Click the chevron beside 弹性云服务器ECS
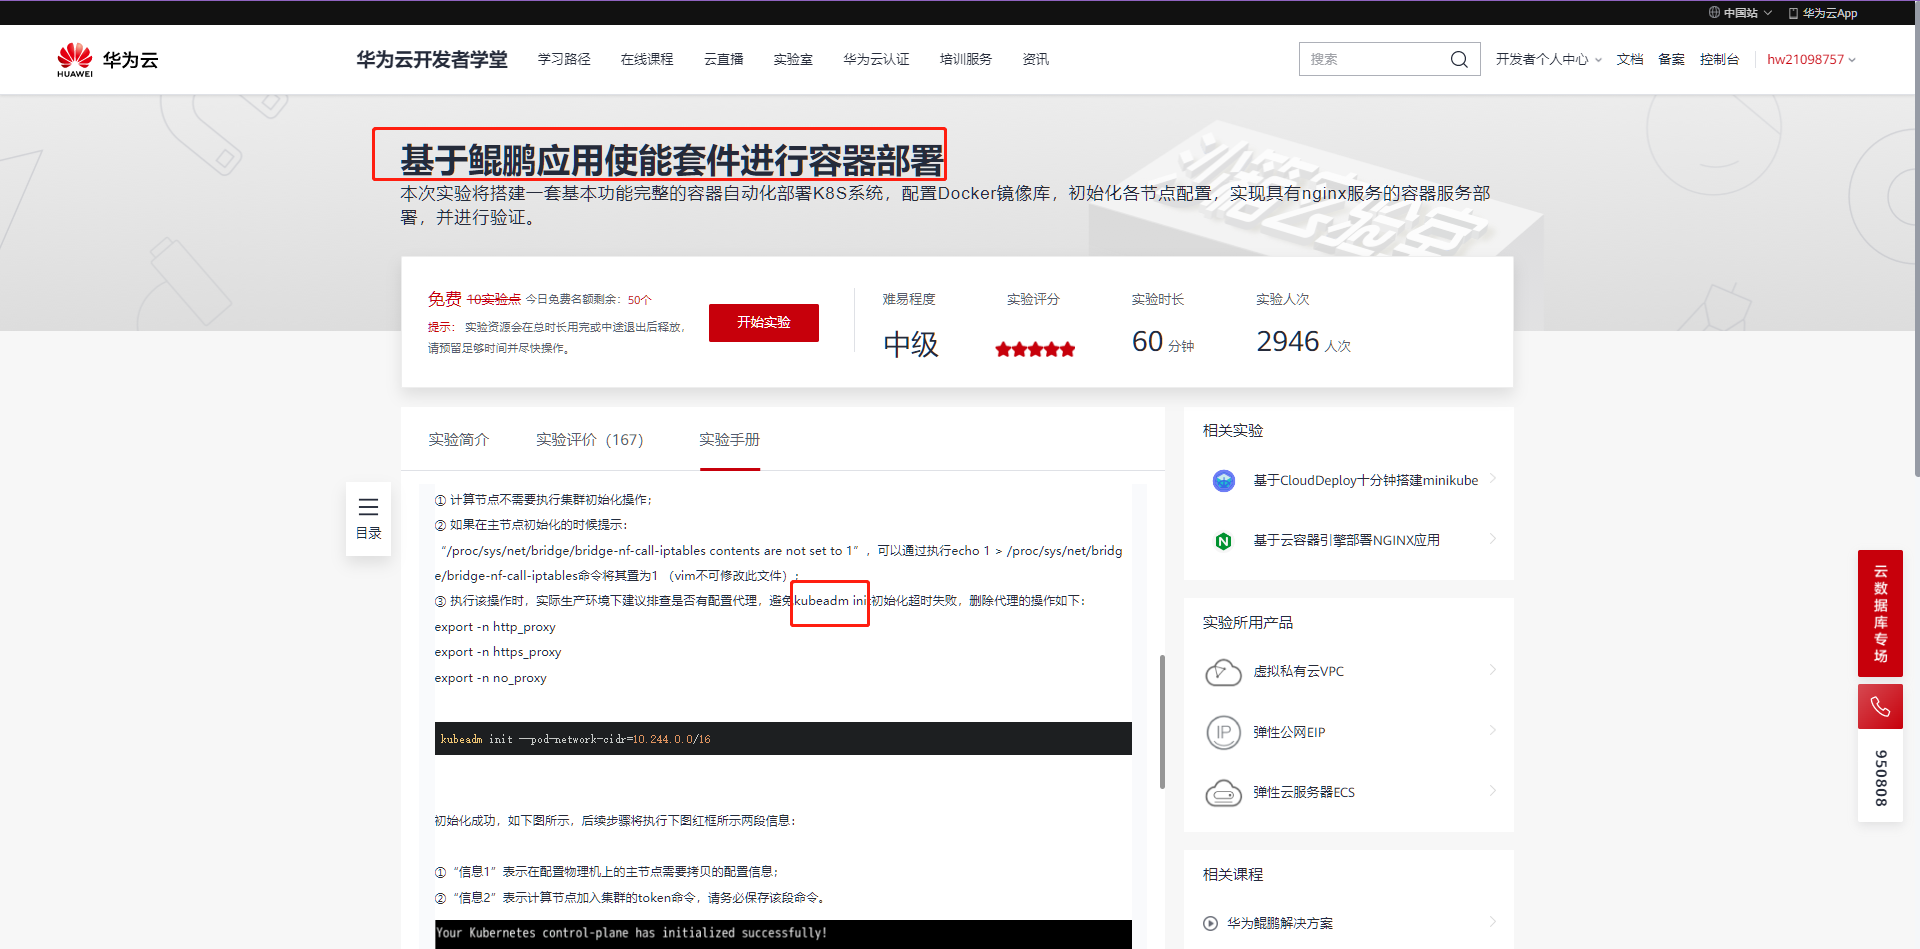1920x949 pixels. pos(1493,791)
